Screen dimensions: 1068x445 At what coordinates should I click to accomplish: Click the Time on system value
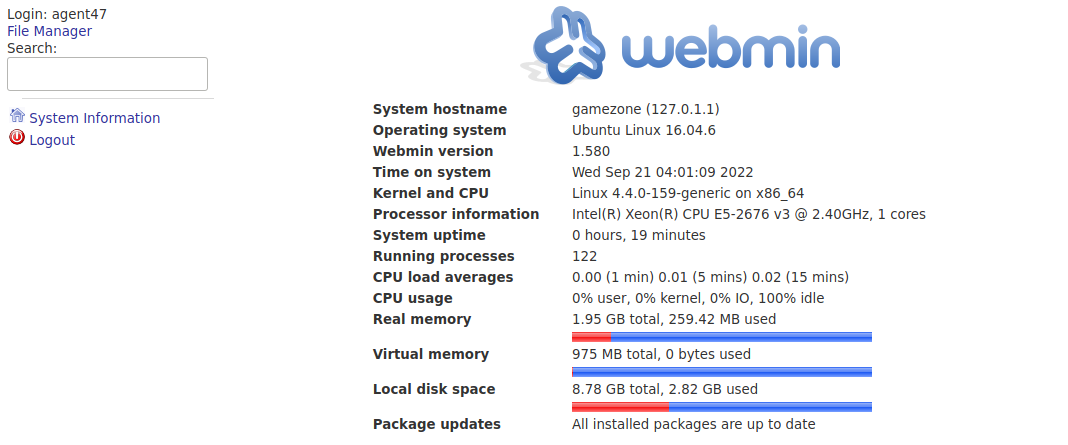coord(663,172)
